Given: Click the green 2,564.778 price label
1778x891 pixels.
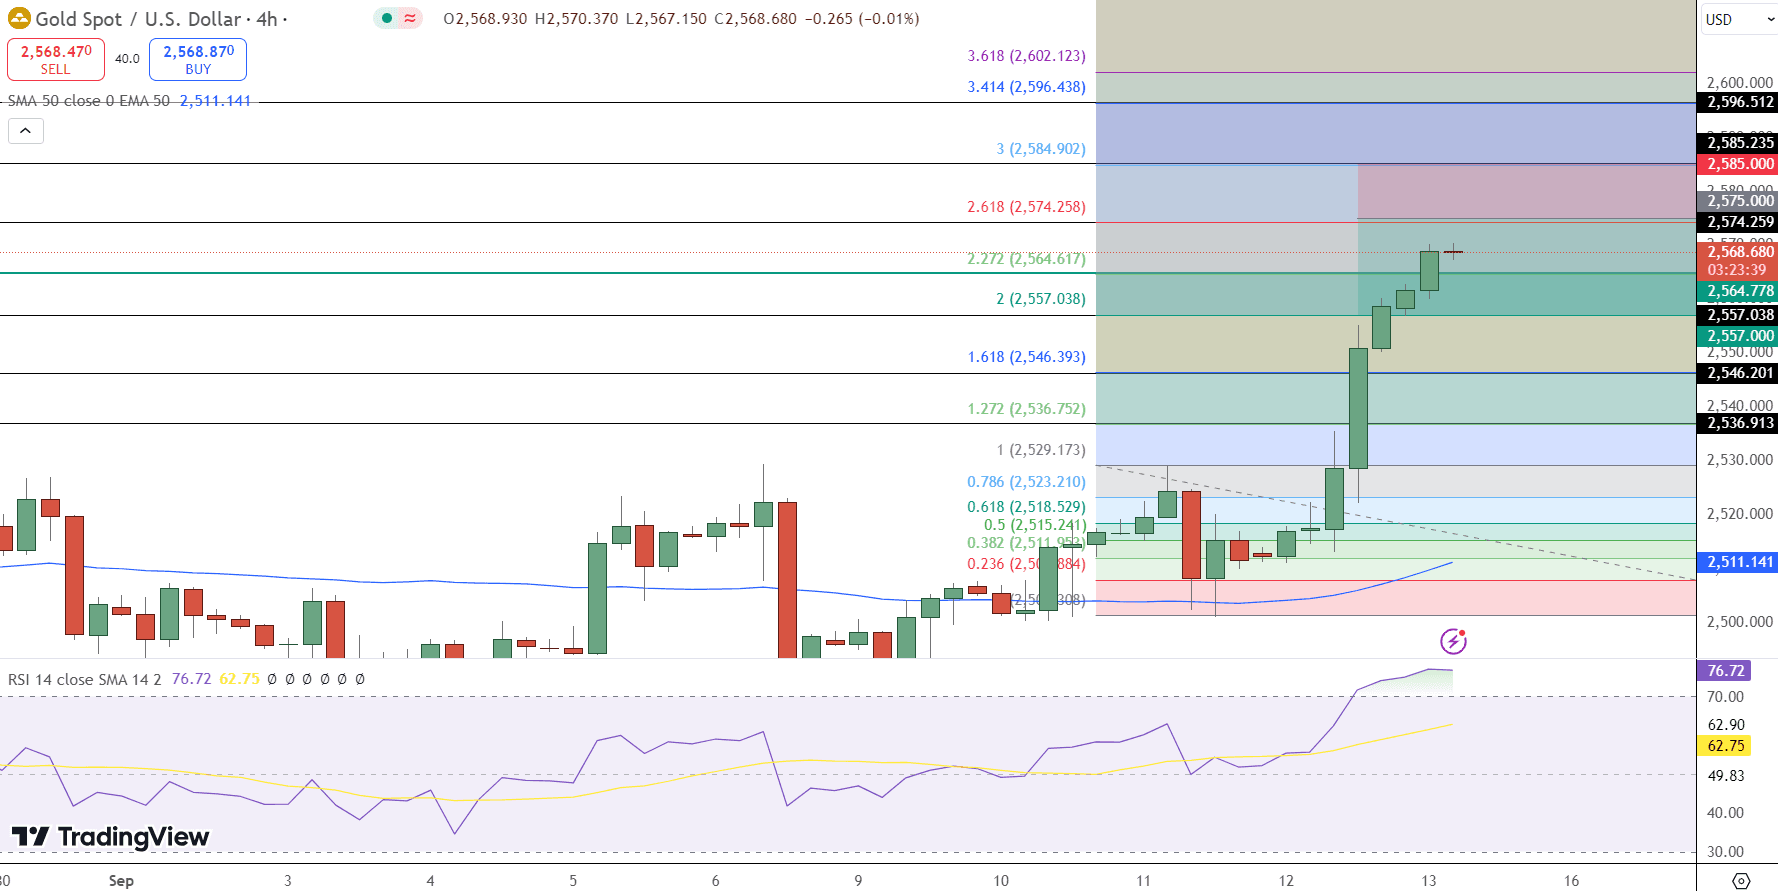Looking at the screenshot, I should pos(1740,291).
